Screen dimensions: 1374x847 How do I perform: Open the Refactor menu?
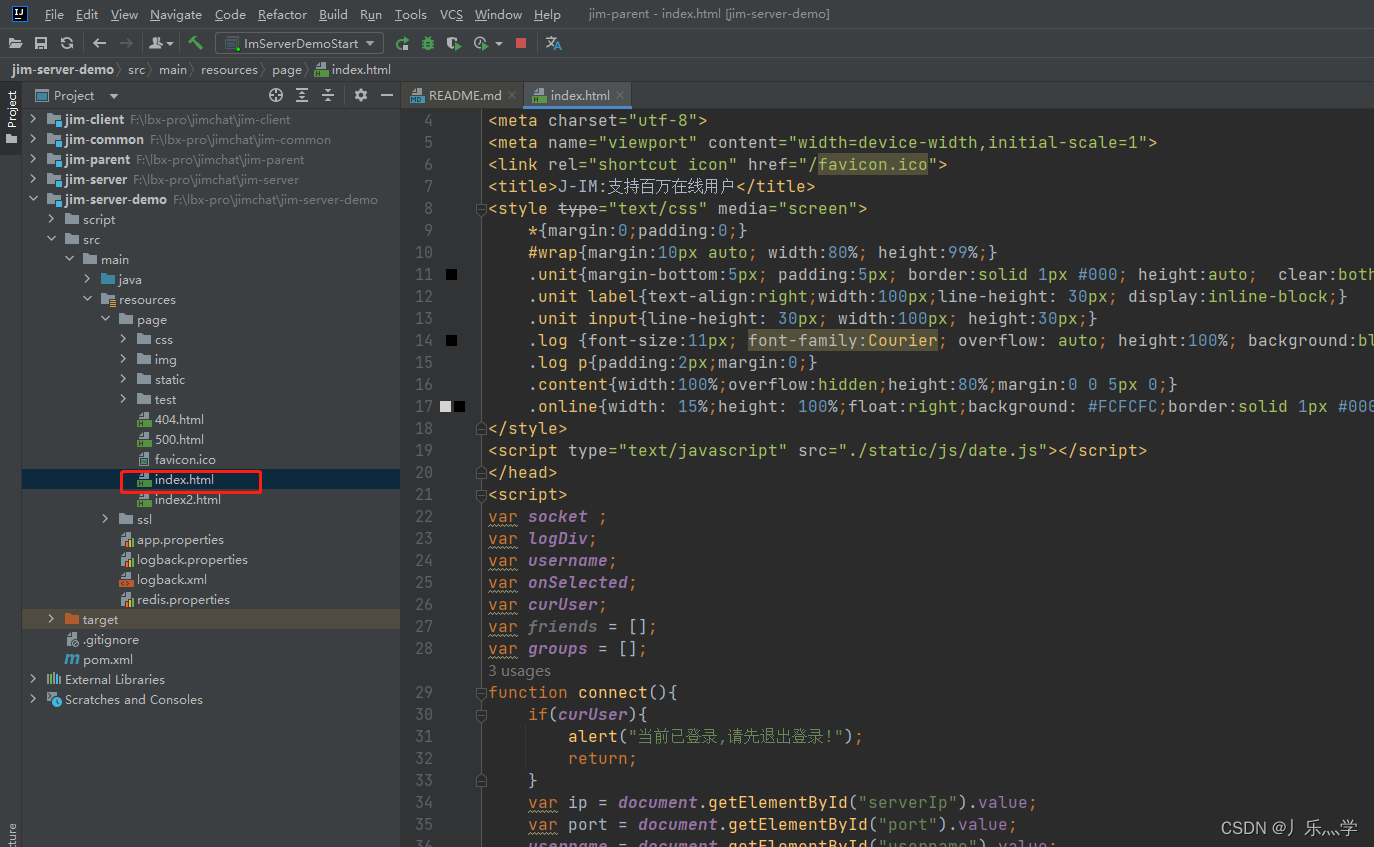tap(283, 14)
